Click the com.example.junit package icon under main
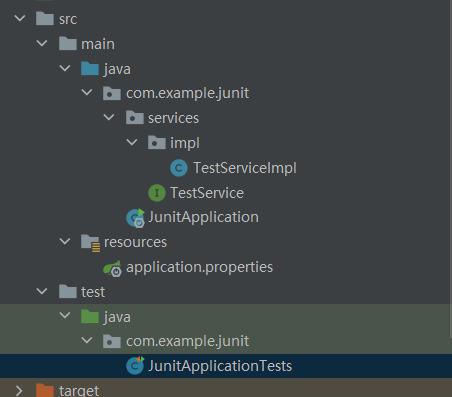Screen dimensions: 452x397 [112, 93]
